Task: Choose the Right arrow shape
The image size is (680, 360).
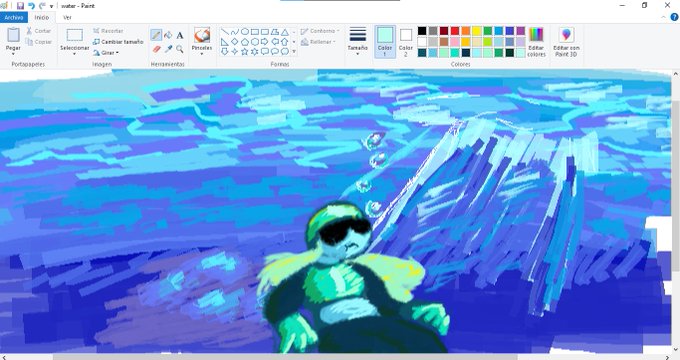Action: tap(265, 42)
